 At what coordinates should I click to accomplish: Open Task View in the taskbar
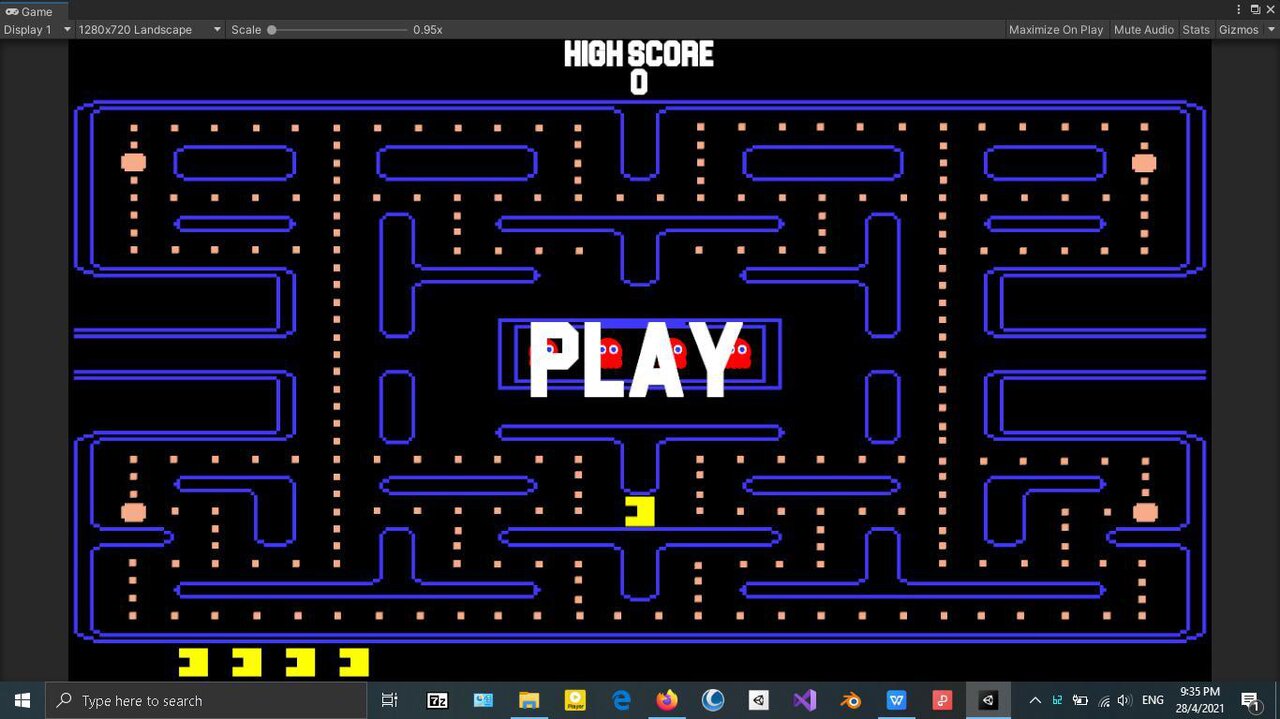tap(390, 701)
